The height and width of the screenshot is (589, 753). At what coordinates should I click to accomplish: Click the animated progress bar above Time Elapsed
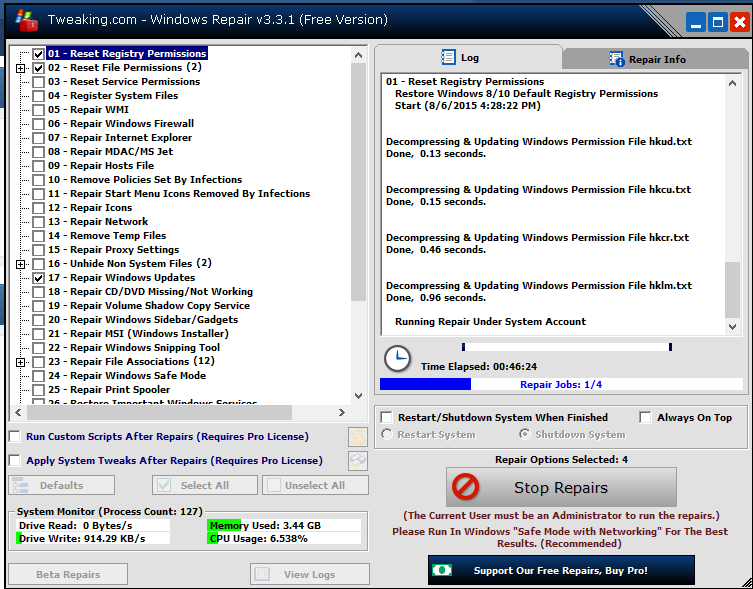coord(566,346)
